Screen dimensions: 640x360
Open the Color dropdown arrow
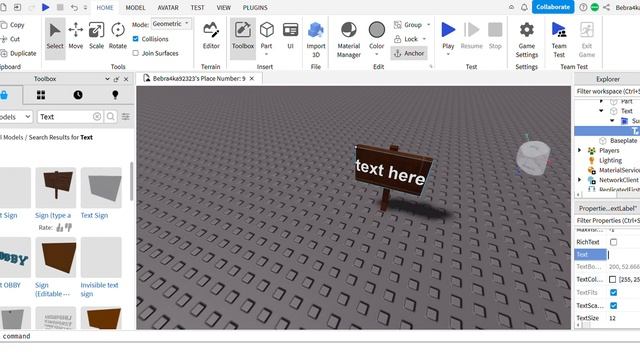[376, 54]
